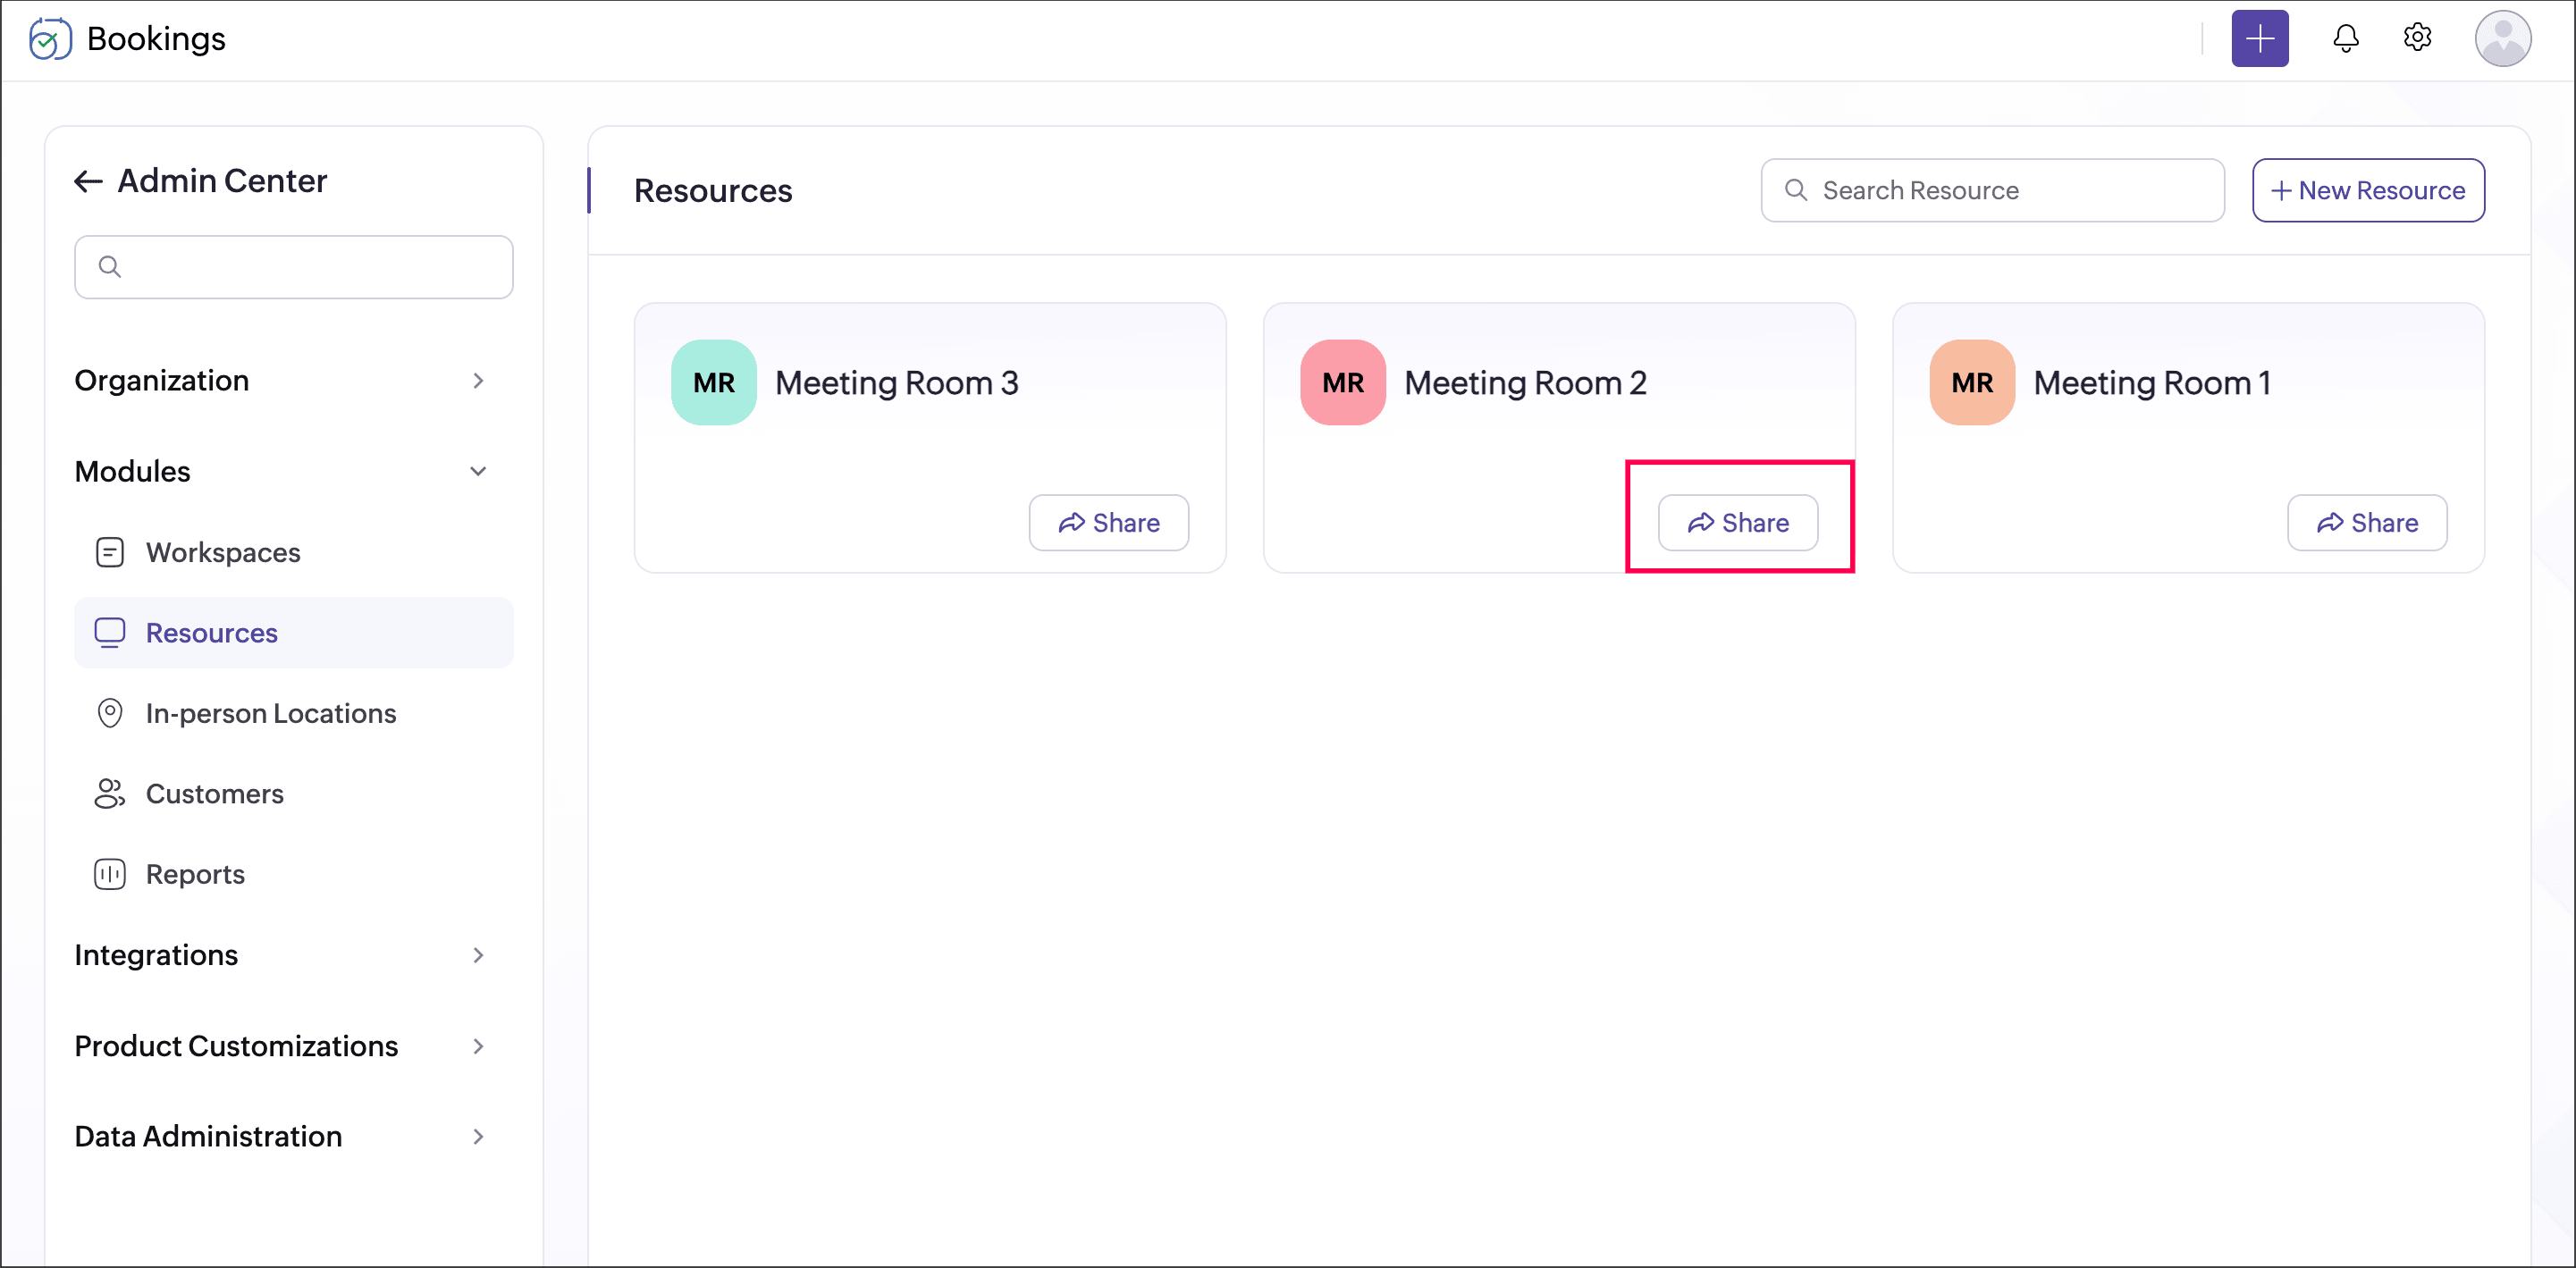
Task: Focus the Admin Center sidebar search box
Action: pos(293,267)
